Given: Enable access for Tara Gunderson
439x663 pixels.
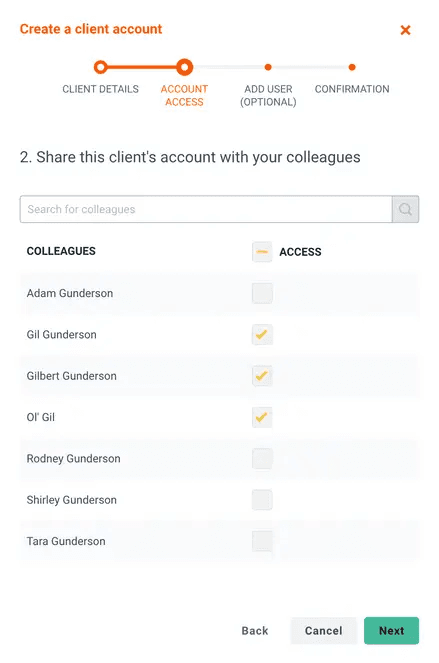Looking at the screenshot, I should coord(262,541).
